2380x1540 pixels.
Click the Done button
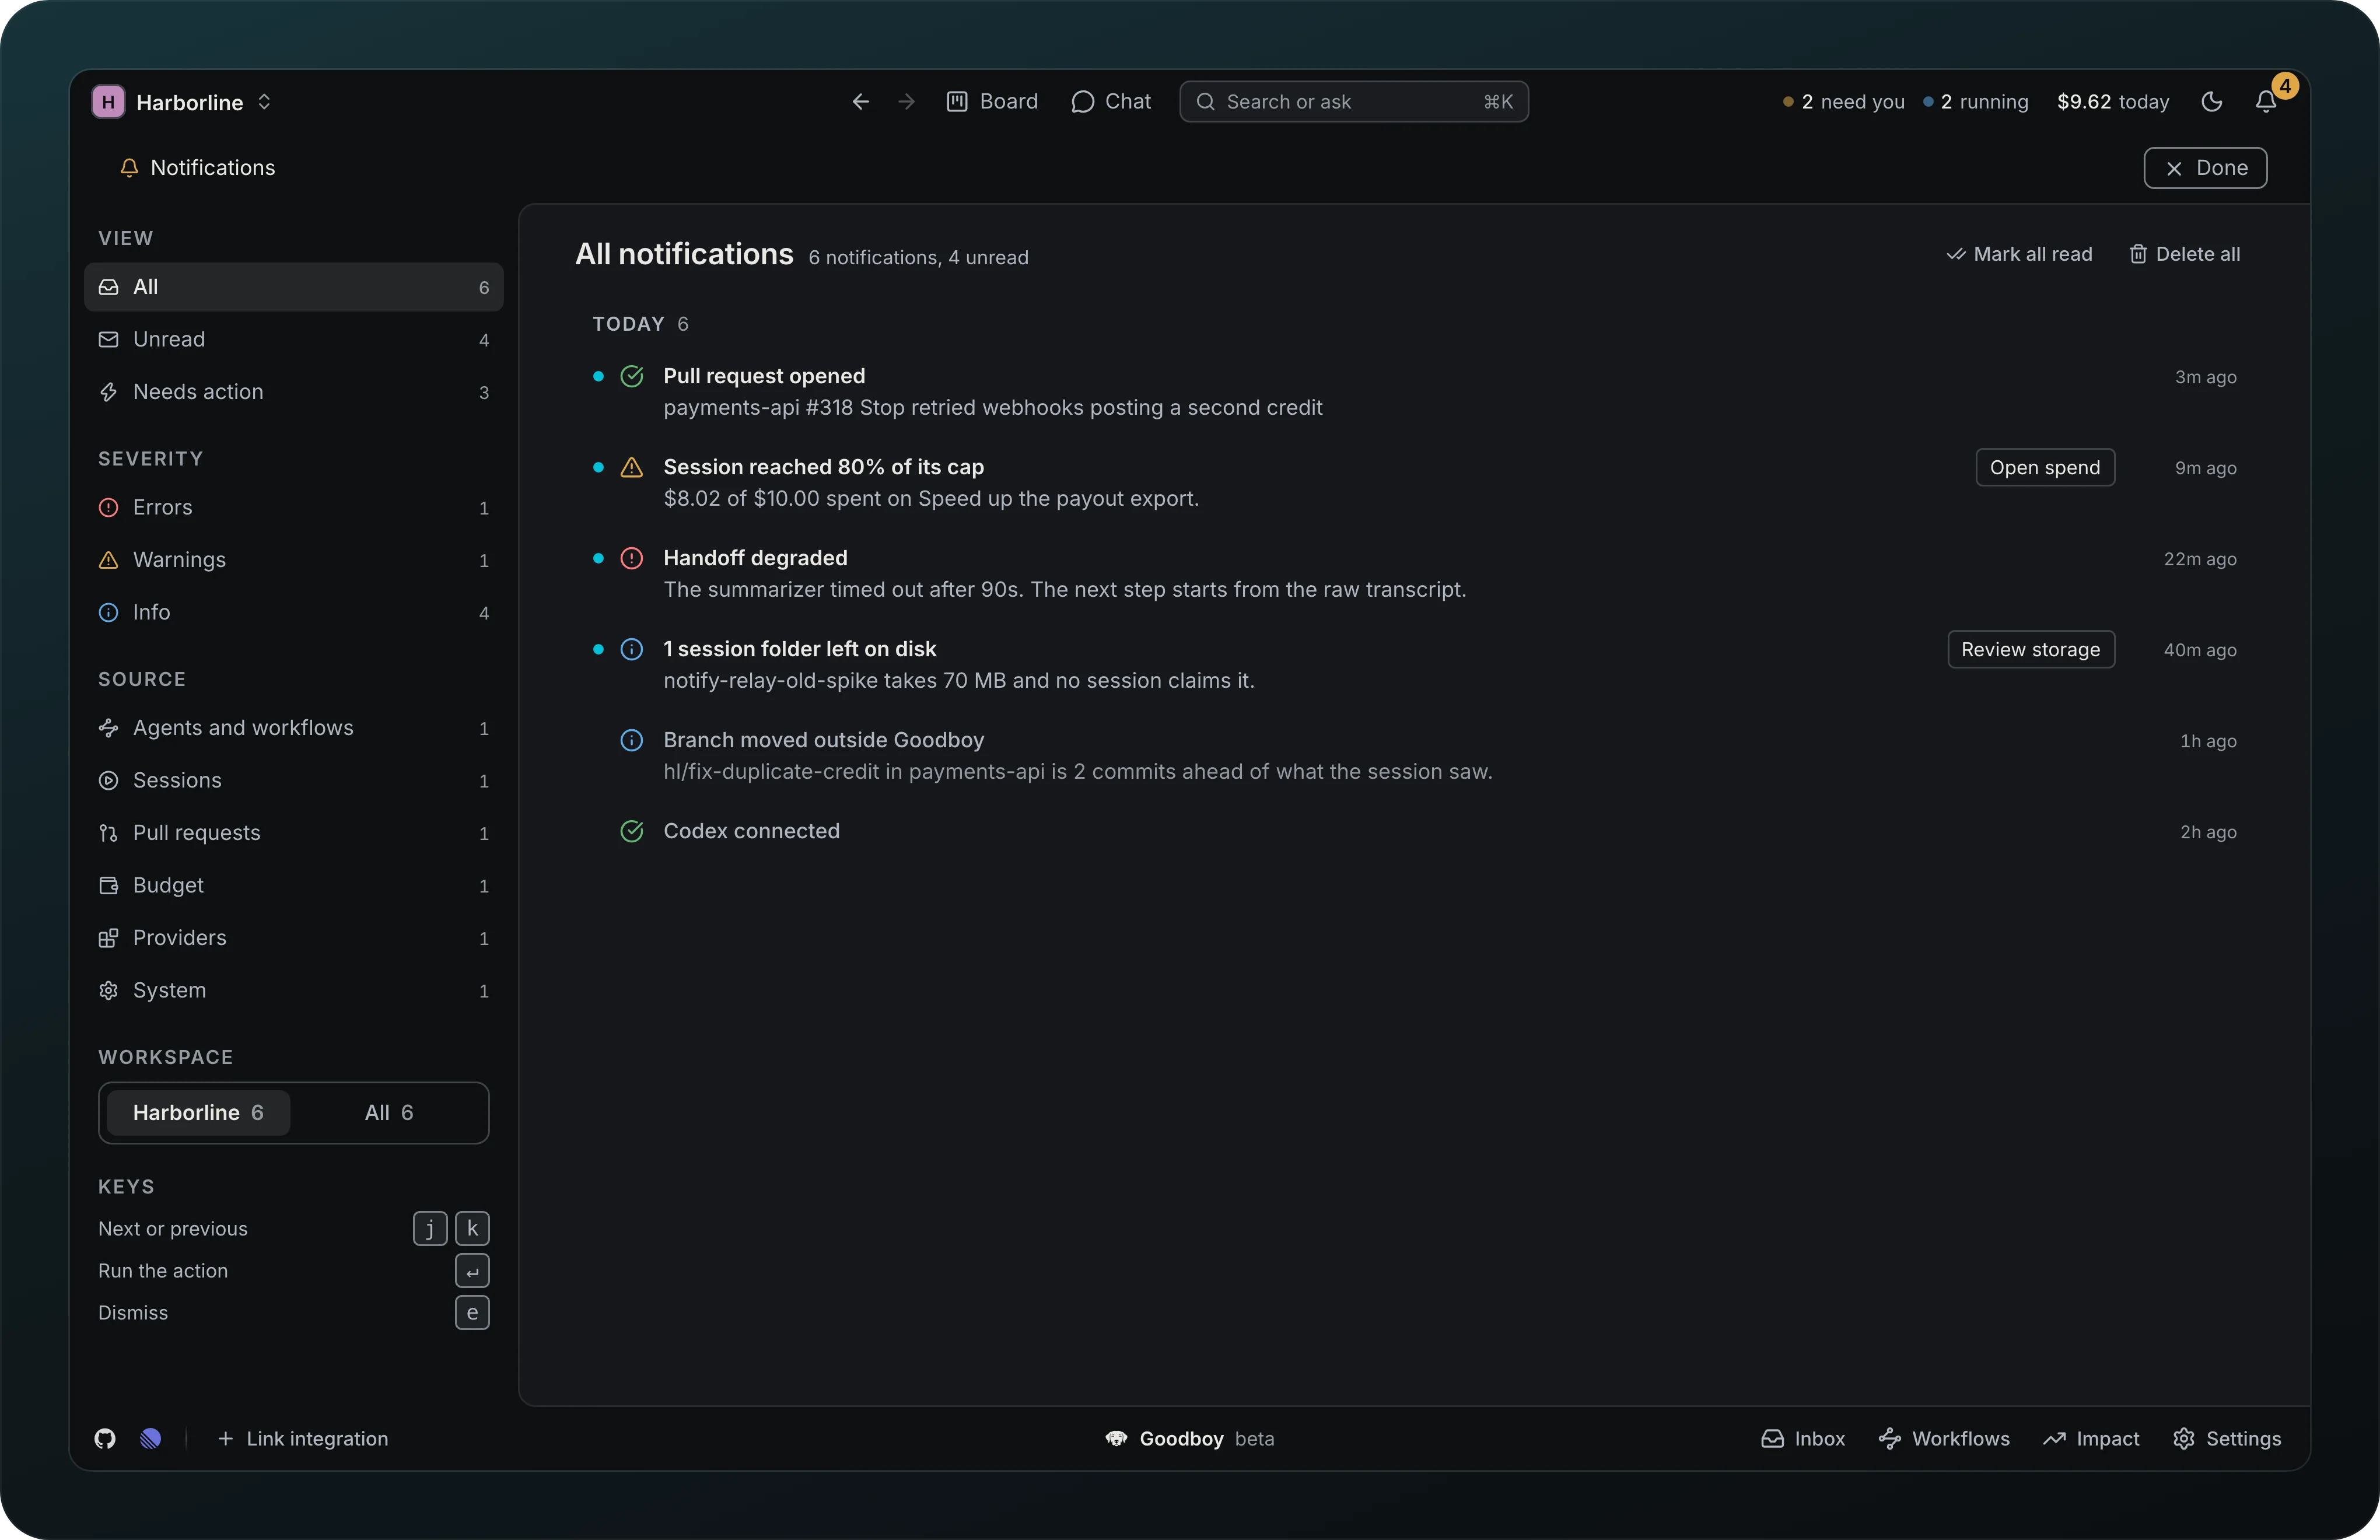point(2205,168)
